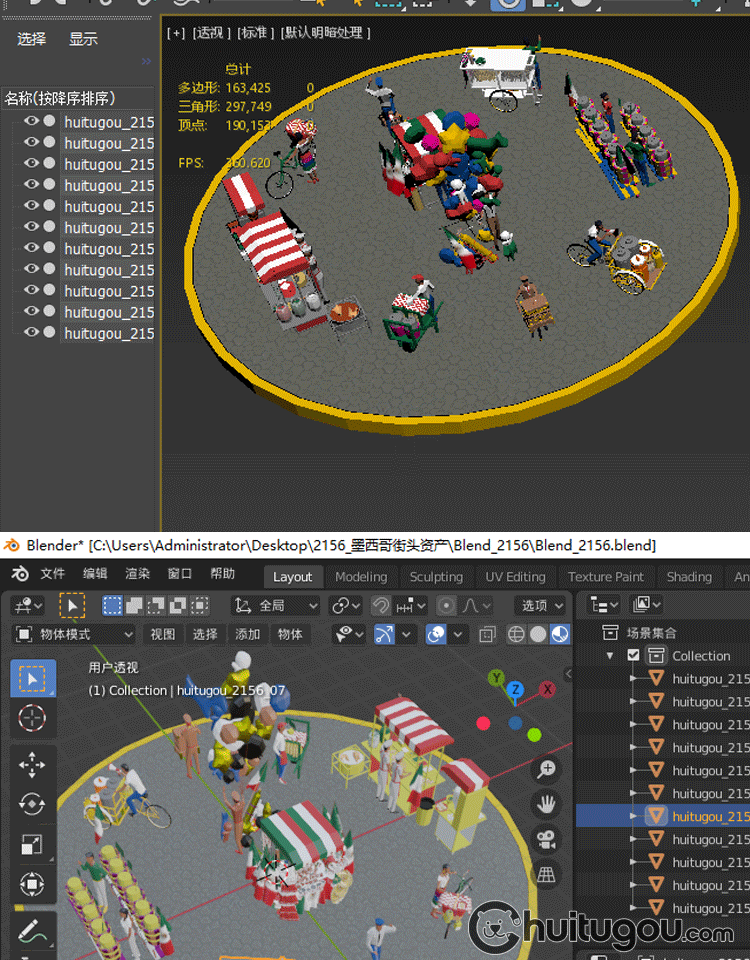Activate the Rotate tool
Viewport: 750px width, 960px height.
(33, 804)
